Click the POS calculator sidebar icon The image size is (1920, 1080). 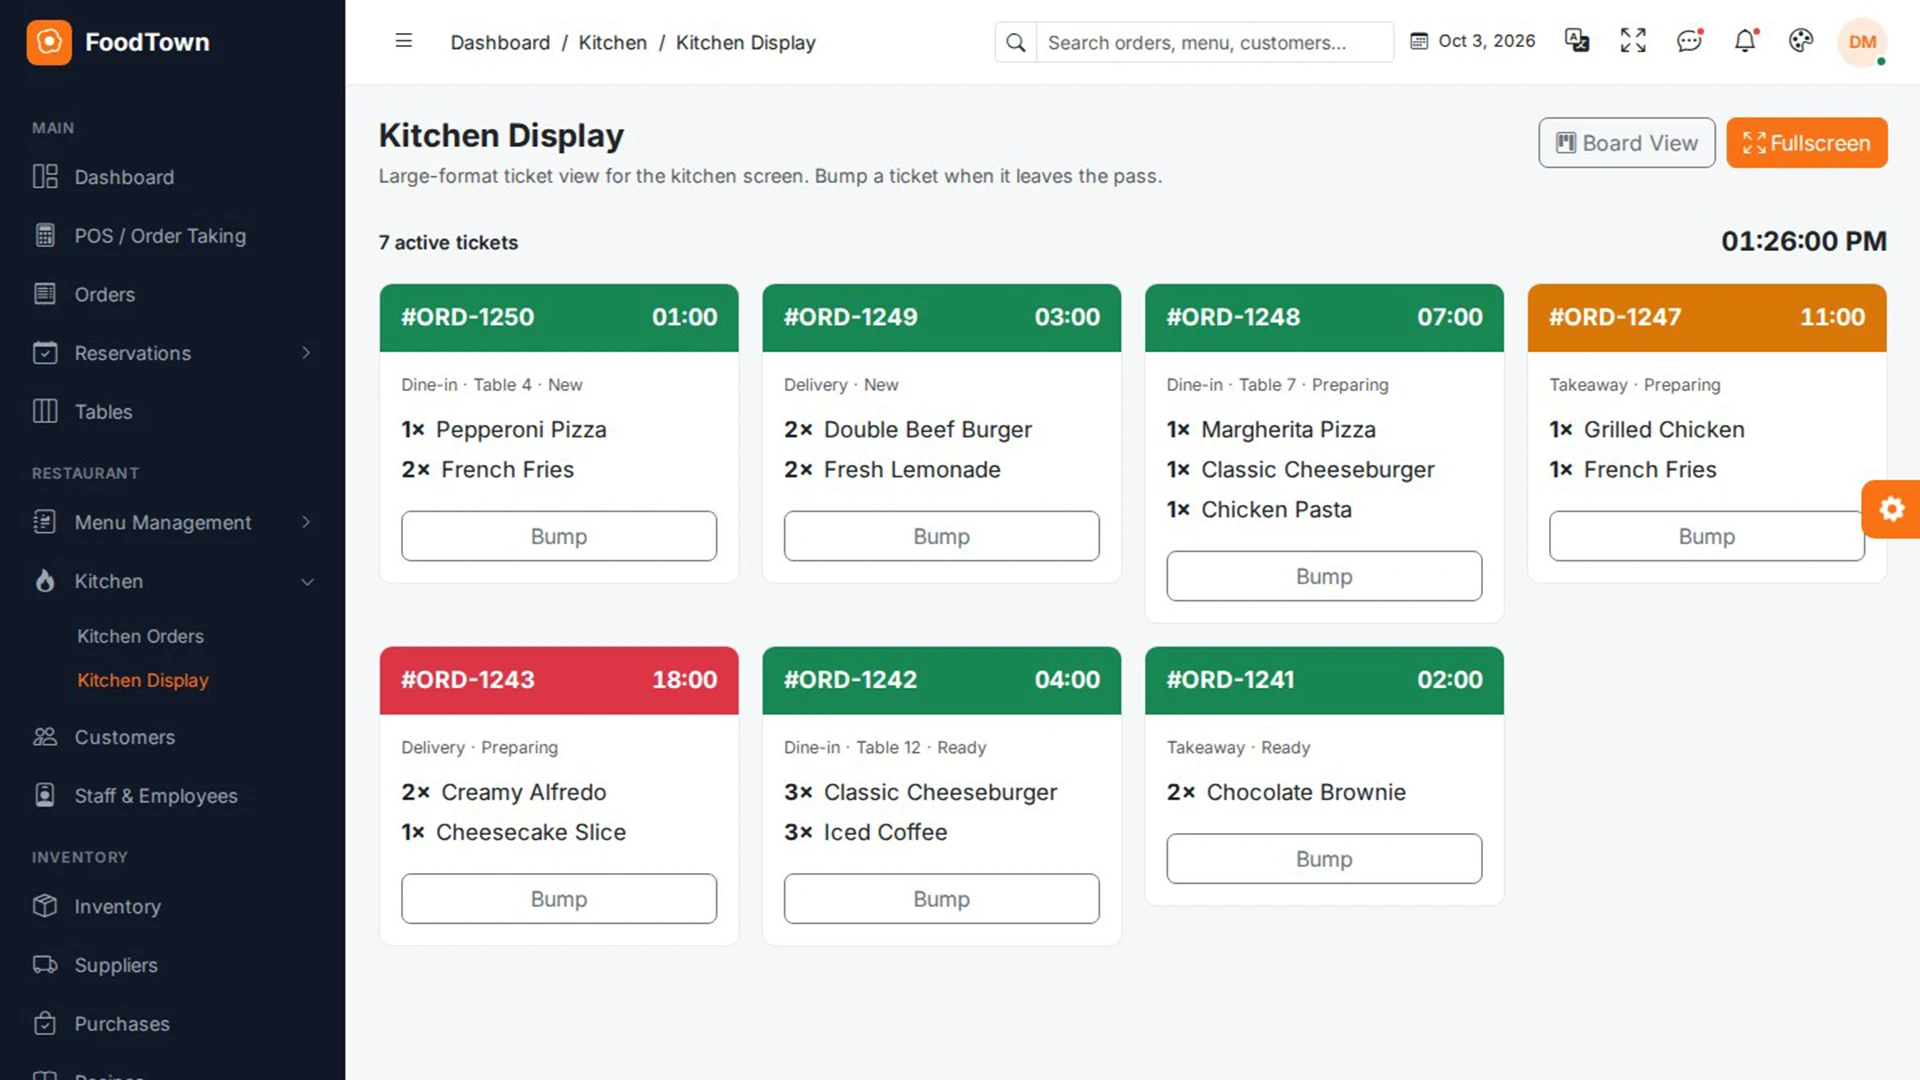click(45, 235)
